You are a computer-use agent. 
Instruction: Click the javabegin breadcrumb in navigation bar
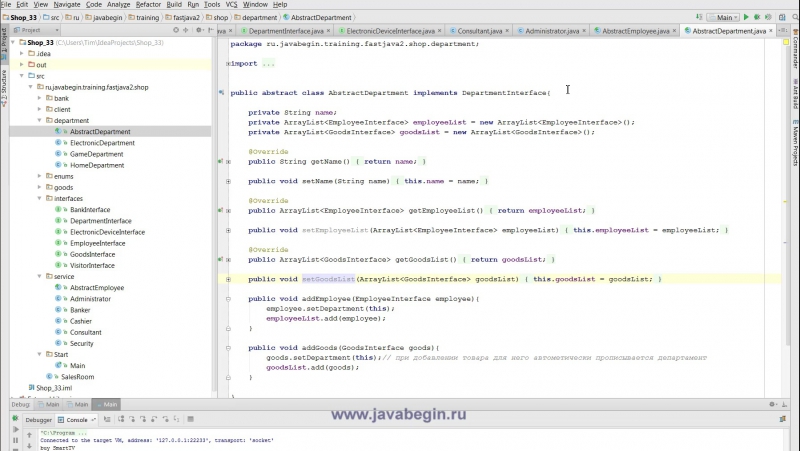(x=104, y=17)
